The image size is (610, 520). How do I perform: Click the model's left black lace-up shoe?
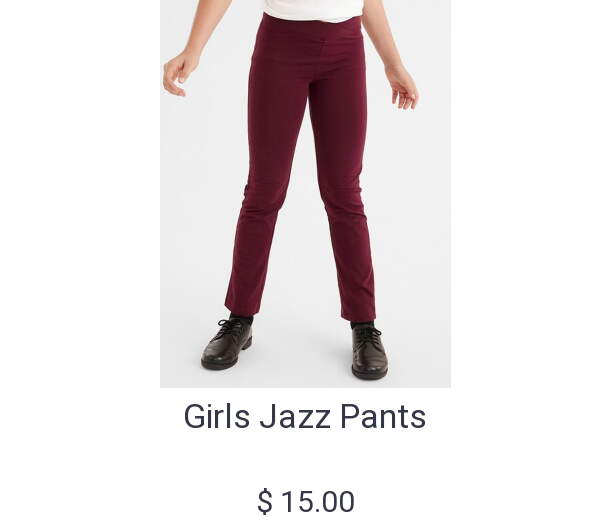pos(227,343)
